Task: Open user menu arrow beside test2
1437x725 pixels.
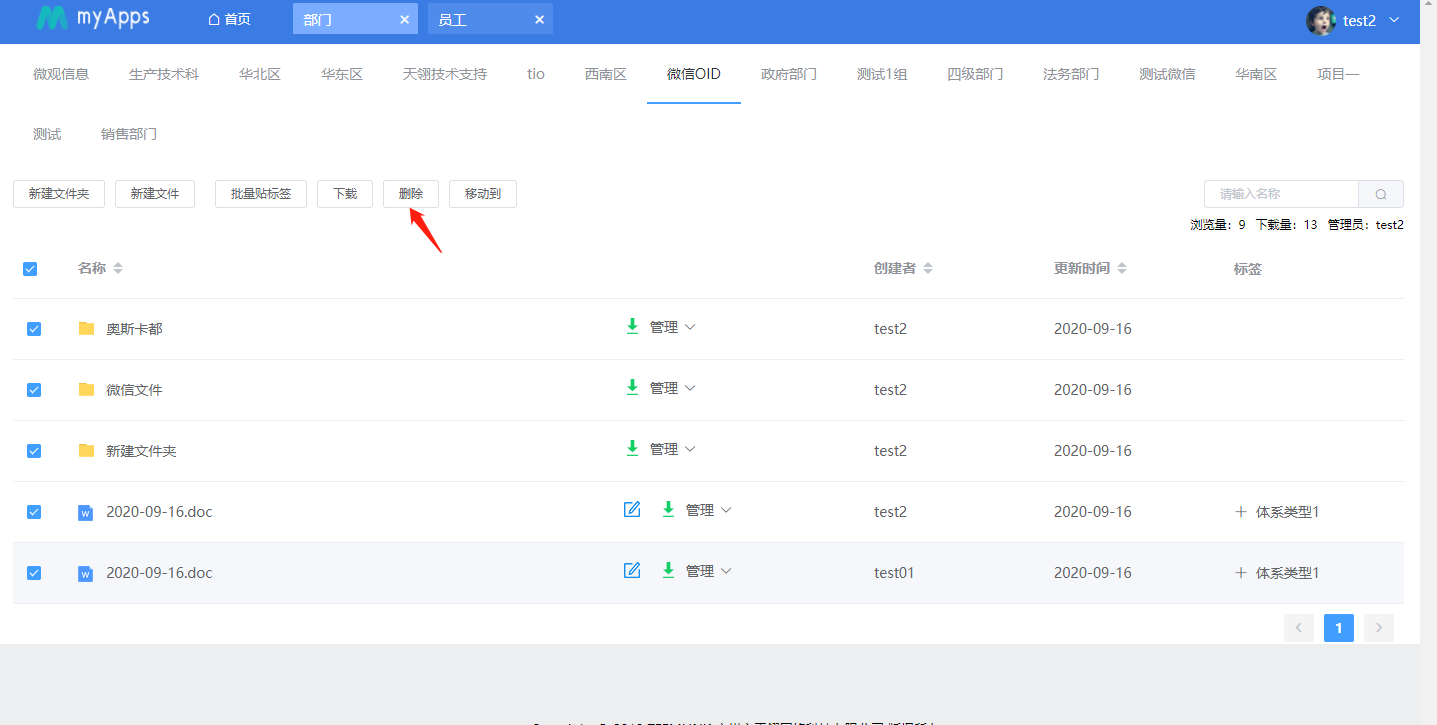Action: click(1394, 20)
